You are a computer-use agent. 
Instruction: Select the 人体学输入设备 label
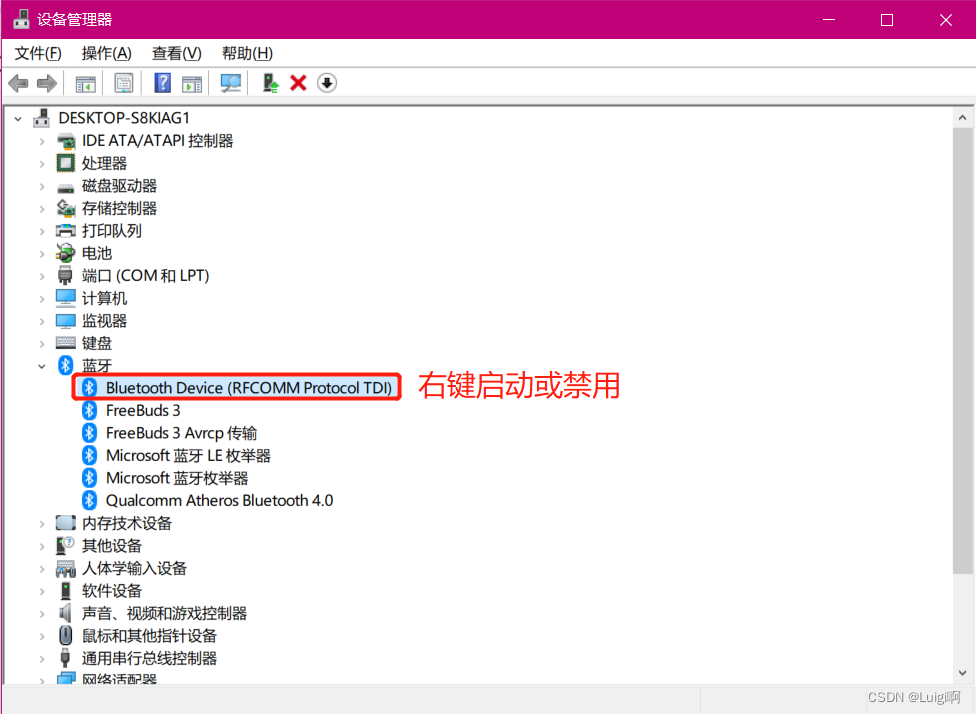click(134, 568)
